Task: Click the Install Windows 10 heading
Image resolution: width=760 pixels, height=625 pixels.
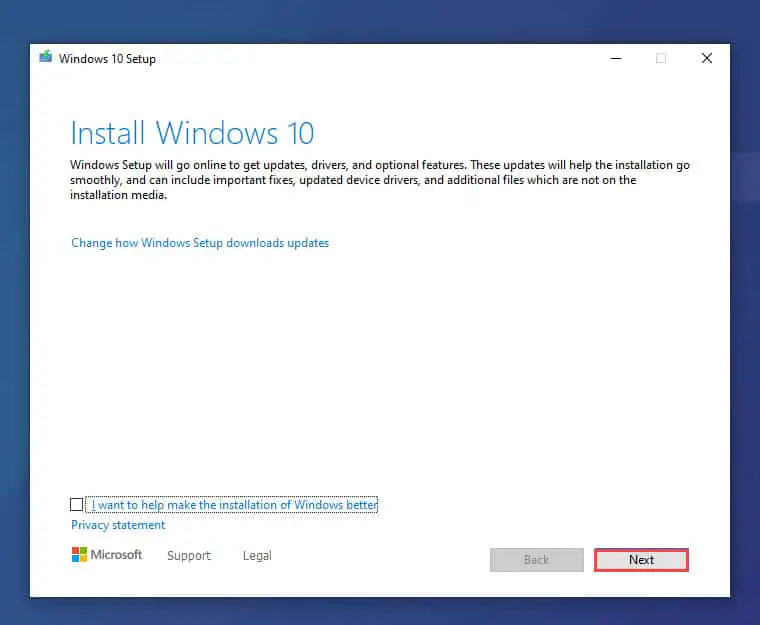Action: [192, 133]
